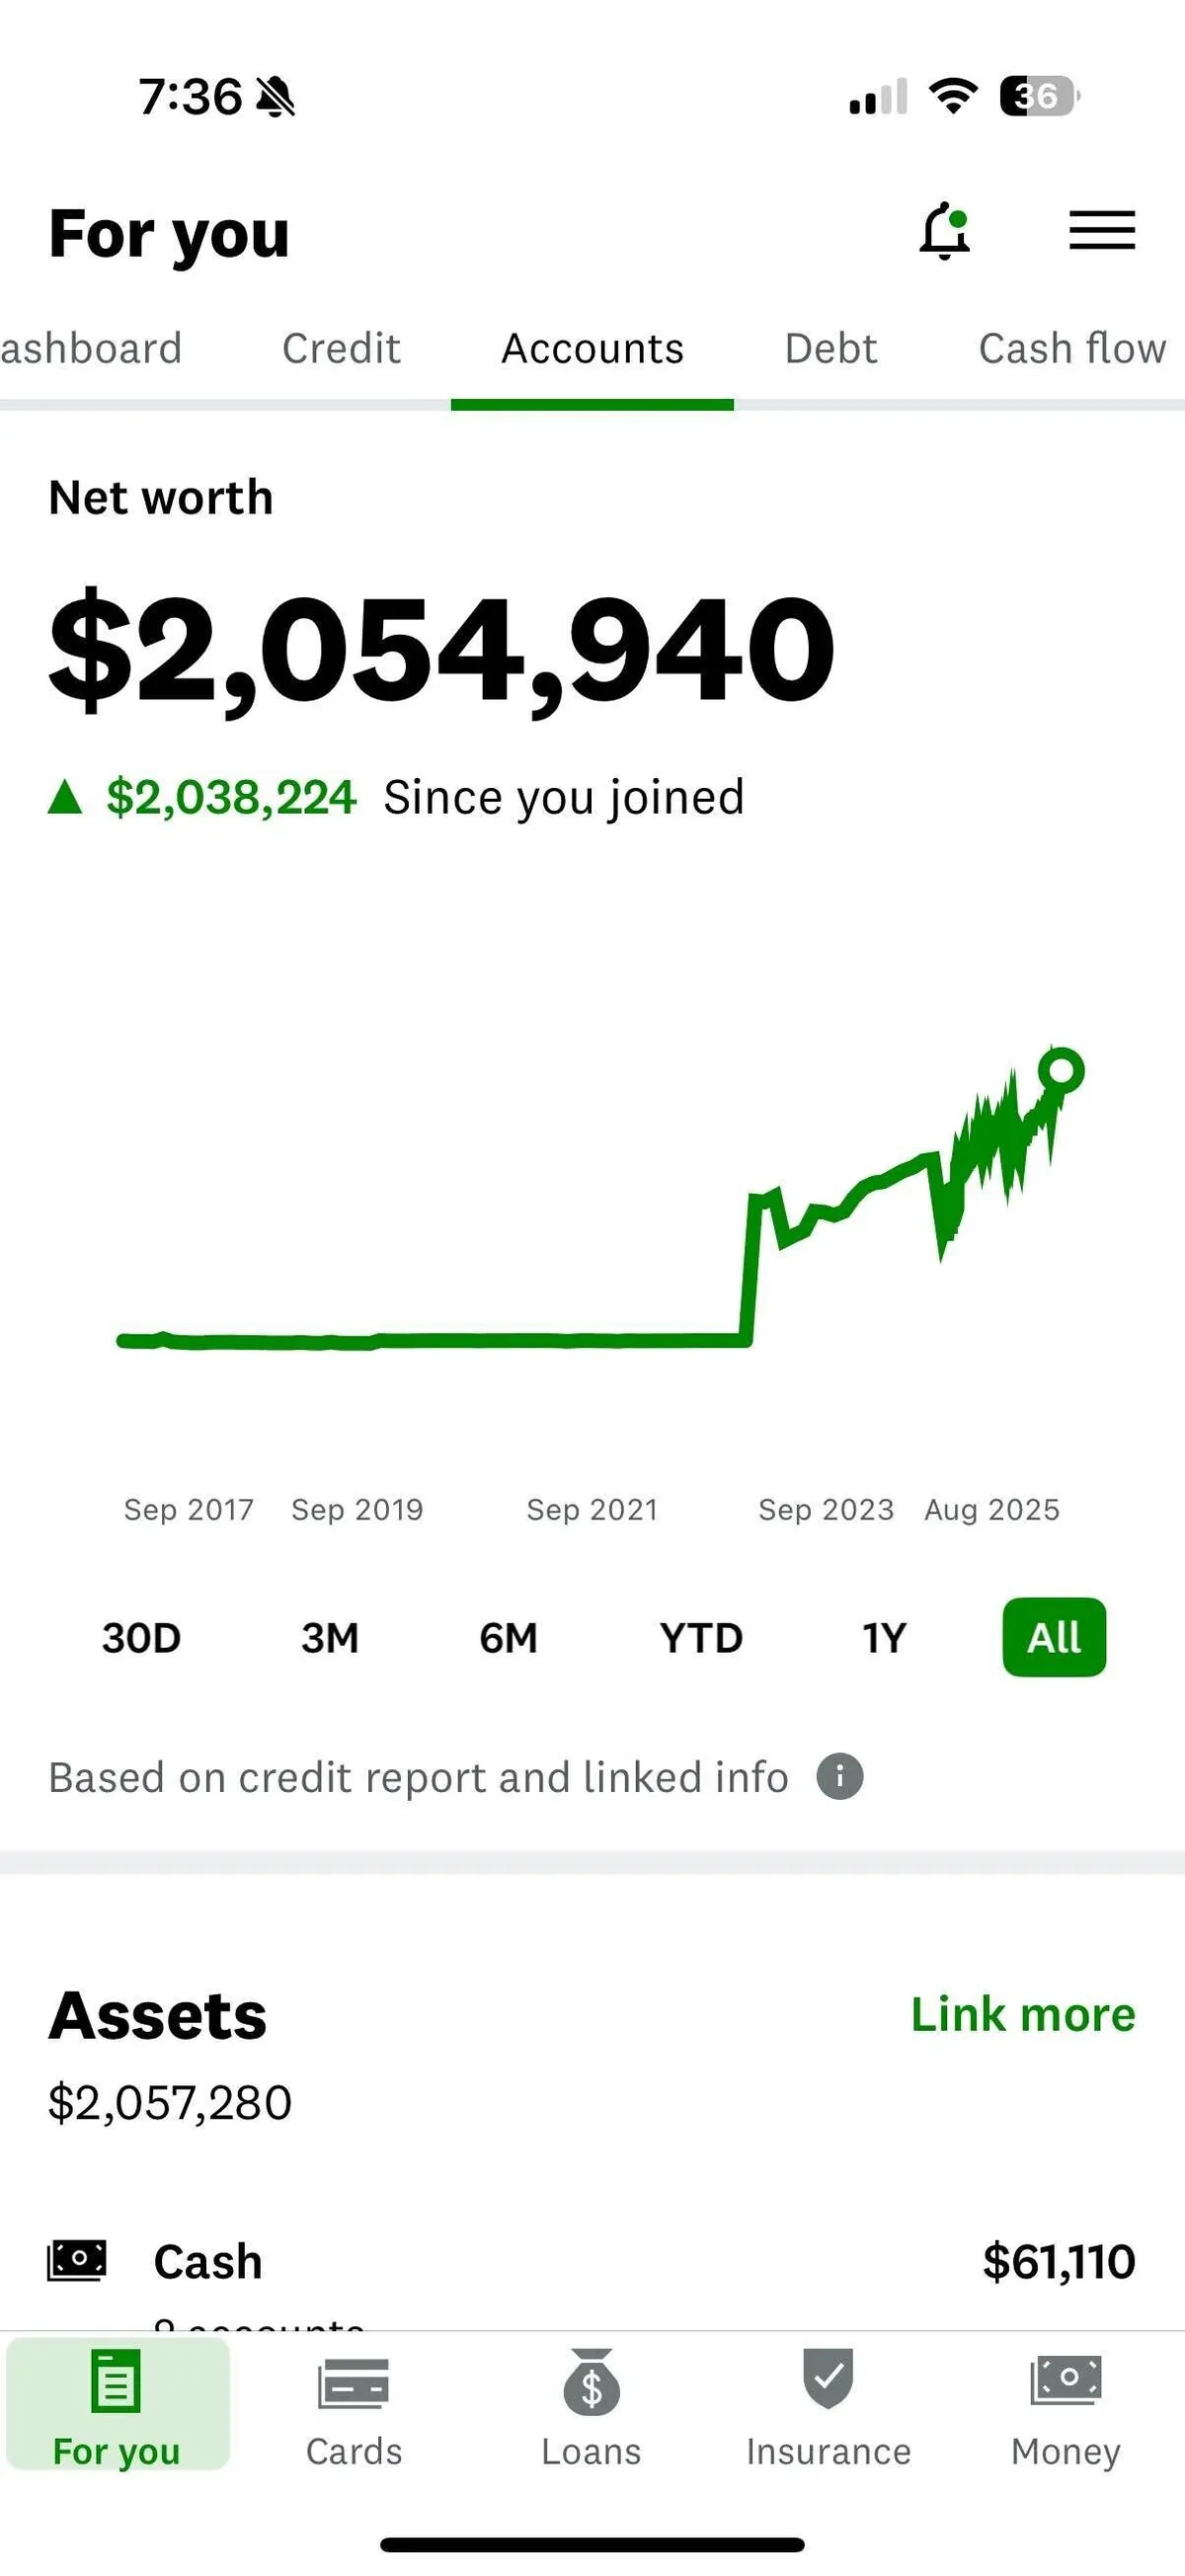Screen dimensions: 1185x2576
Task: Switch to the Debt tab
Action: coord(831,349)
